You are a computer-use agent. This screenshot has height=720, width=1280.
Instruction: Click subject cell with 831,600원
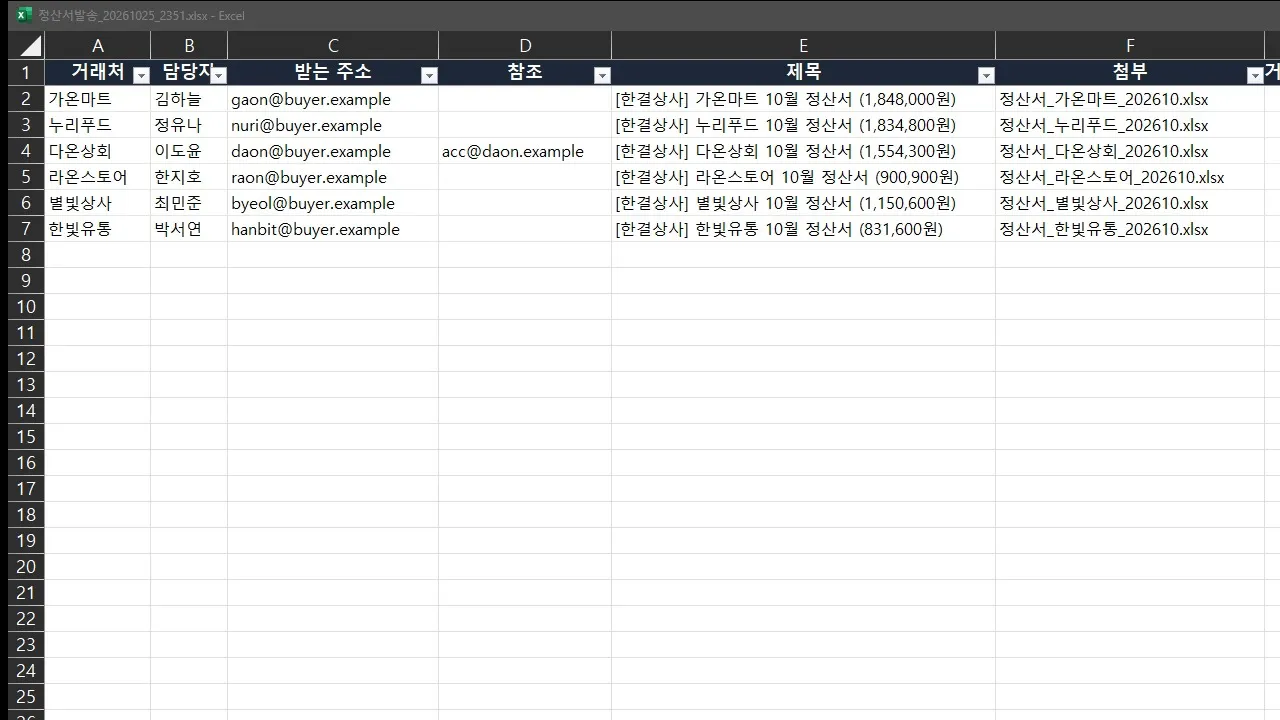point(803,229)
